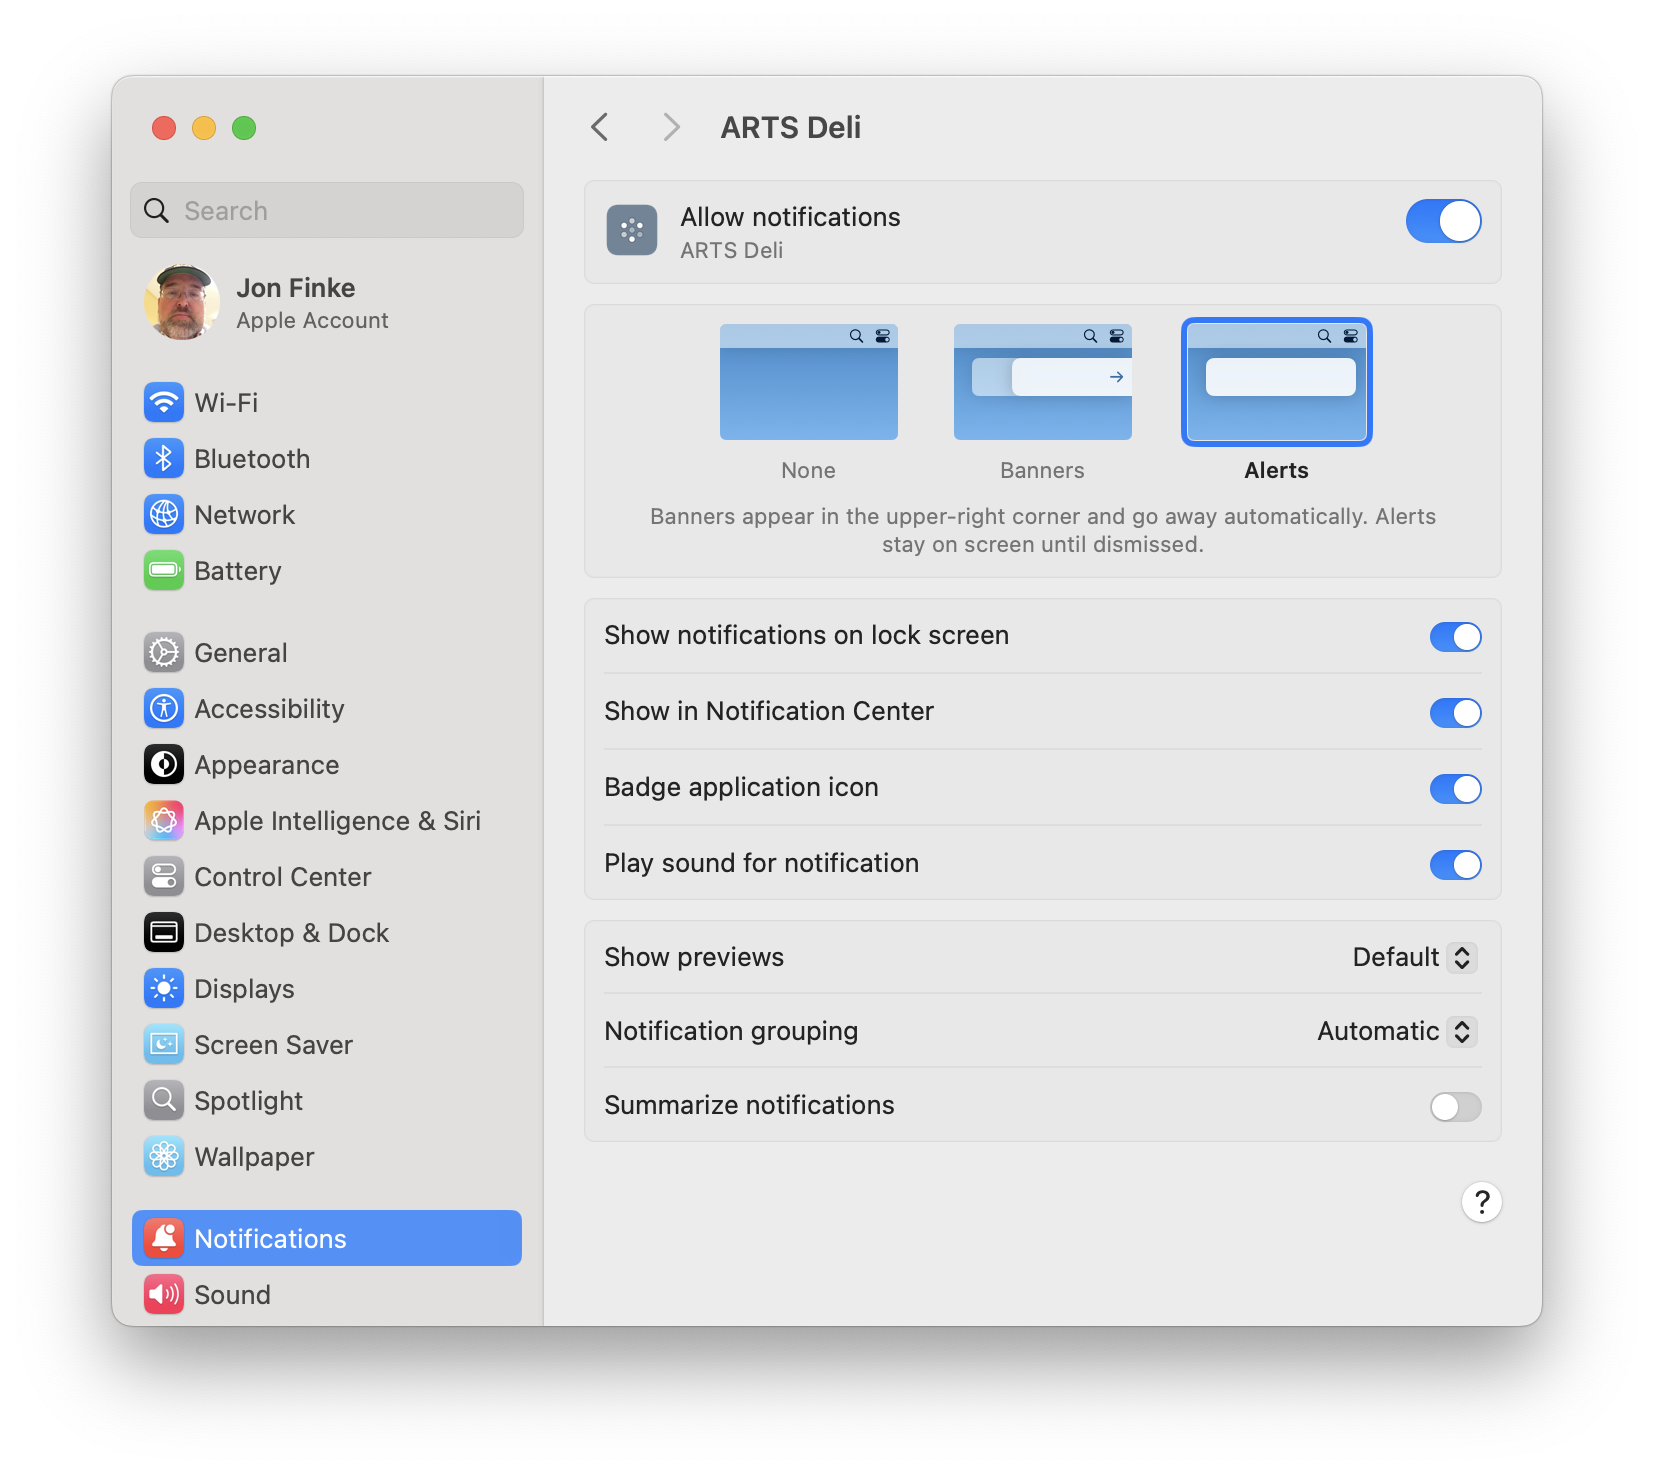Click the Displays sun icon
This screenshot has height=1474, width=1654.
(x=164, y=989)
